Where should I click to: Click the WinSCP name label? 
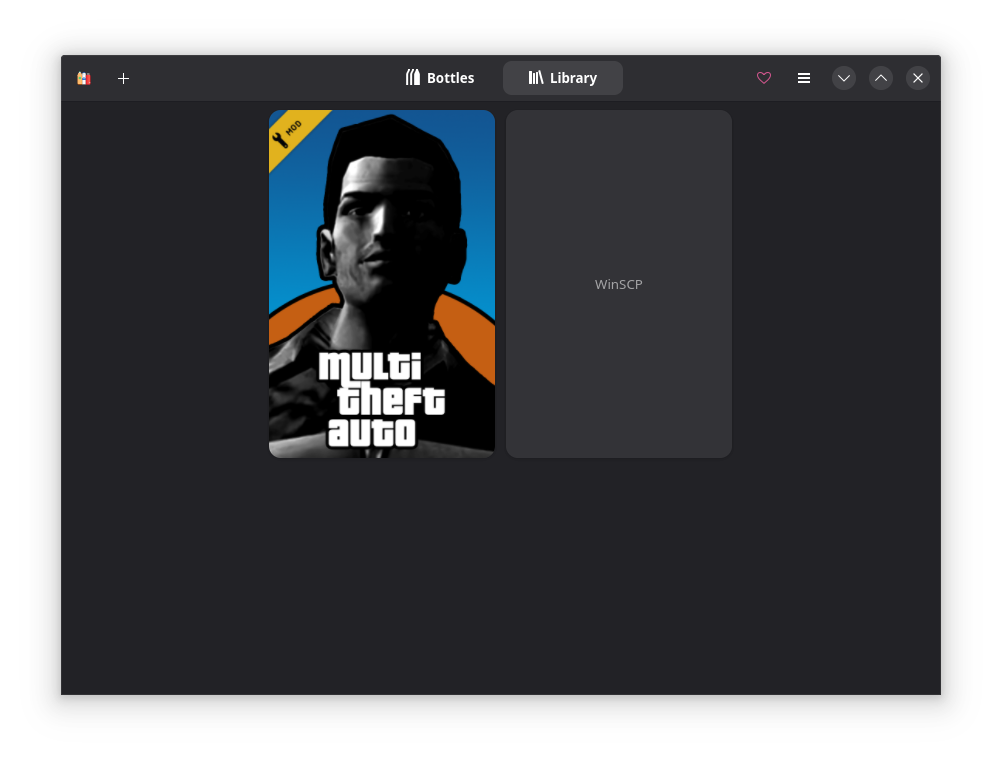click(x=619, y=285)
